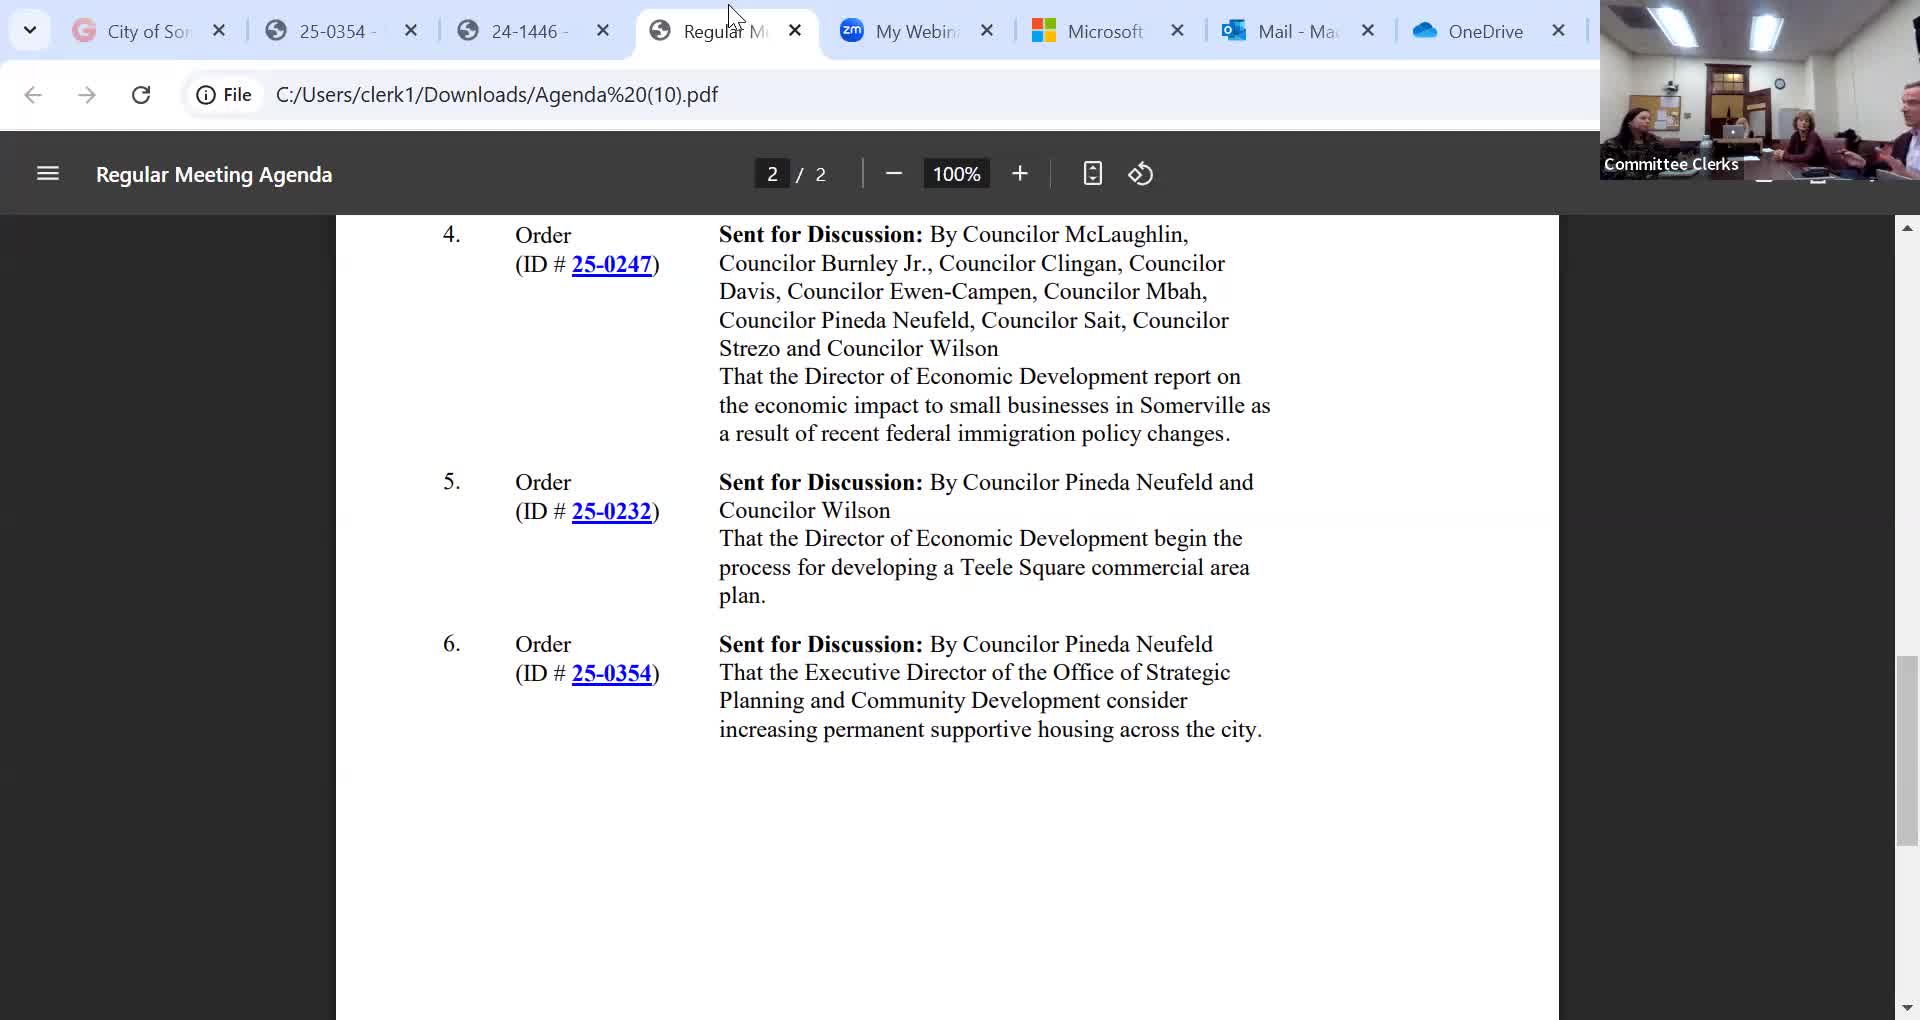The width and height of the screenshot is (1920, 1020).
Task: Open the PDF viewer menu
Action: 47,173
